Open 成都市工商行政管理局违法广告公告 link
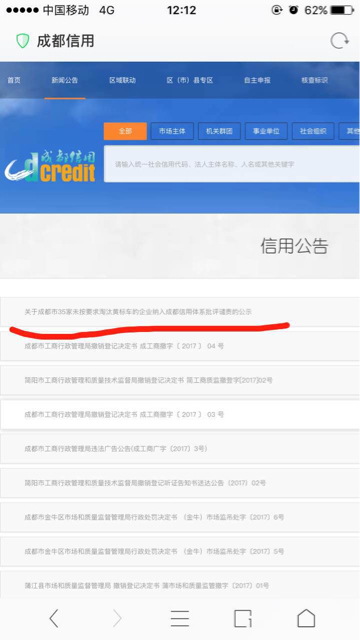The image size is (360, 640). [180, 449]
